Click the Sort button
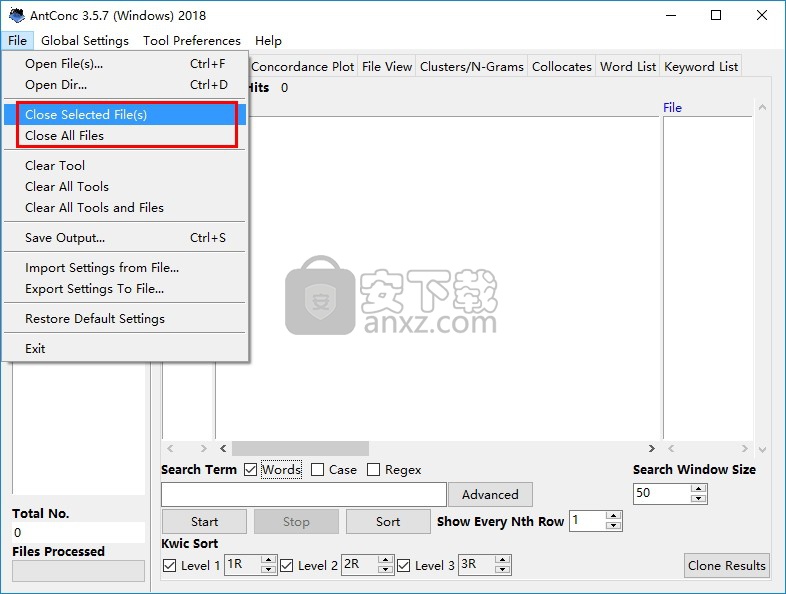Screen dimensions: 786x594 (x=388, y=522)
